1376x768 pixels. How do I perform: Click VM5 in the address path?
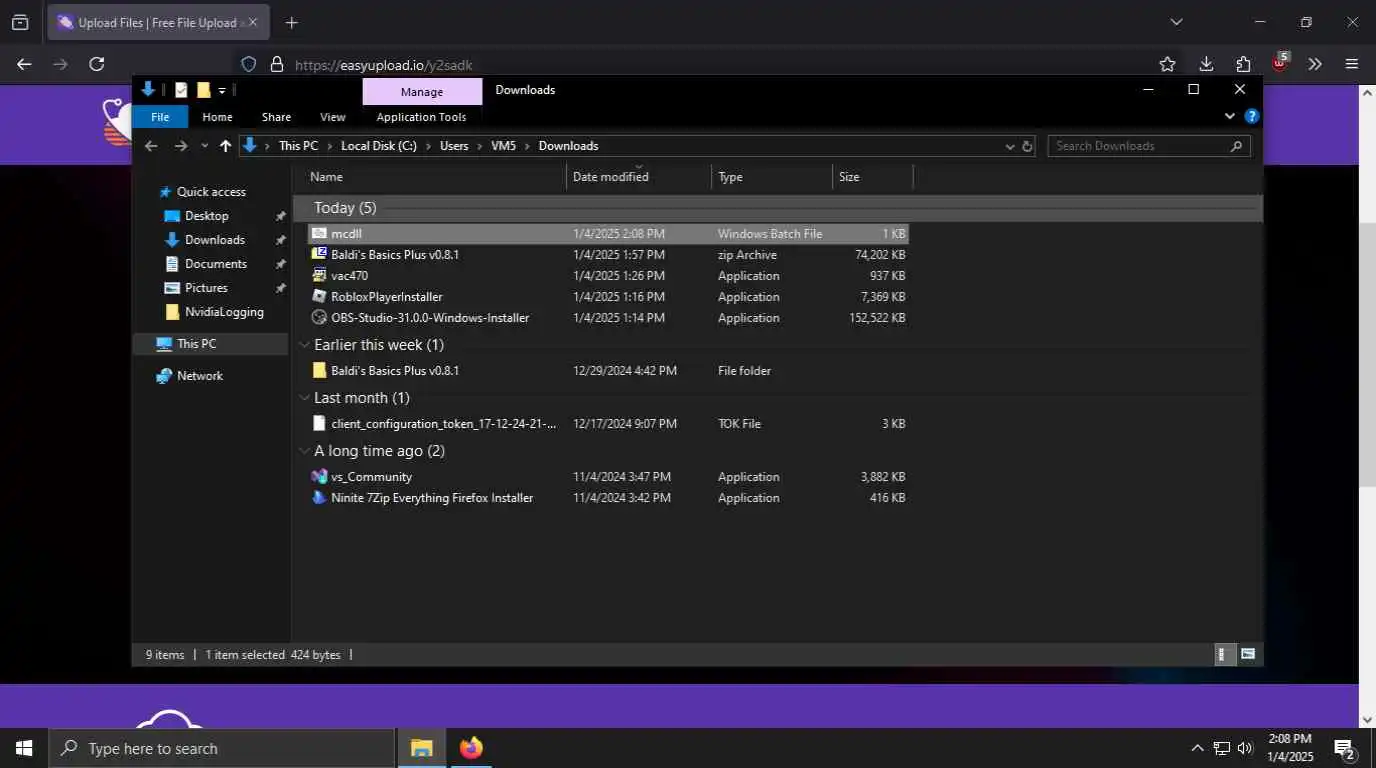pyautogui.click(x=503, y=146)
